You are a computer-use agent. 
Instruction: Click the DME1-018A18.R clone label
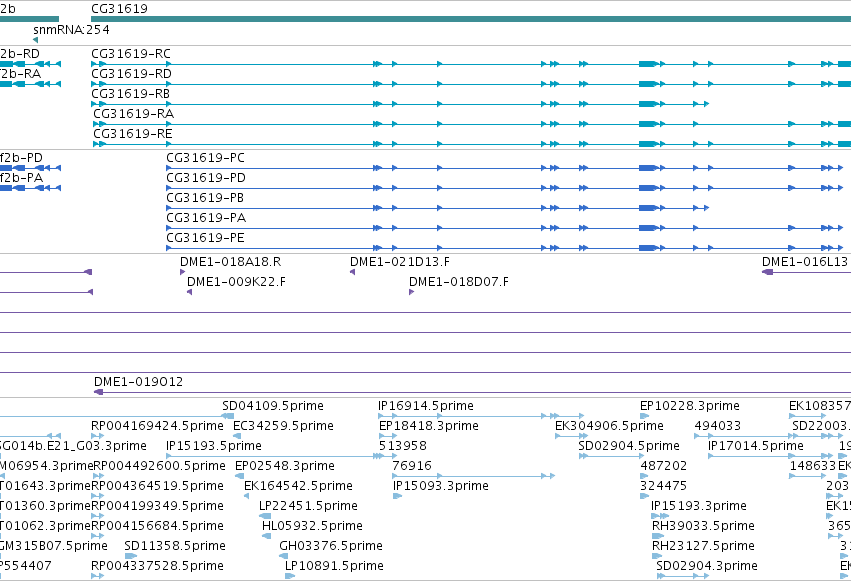tap(231, 262)
